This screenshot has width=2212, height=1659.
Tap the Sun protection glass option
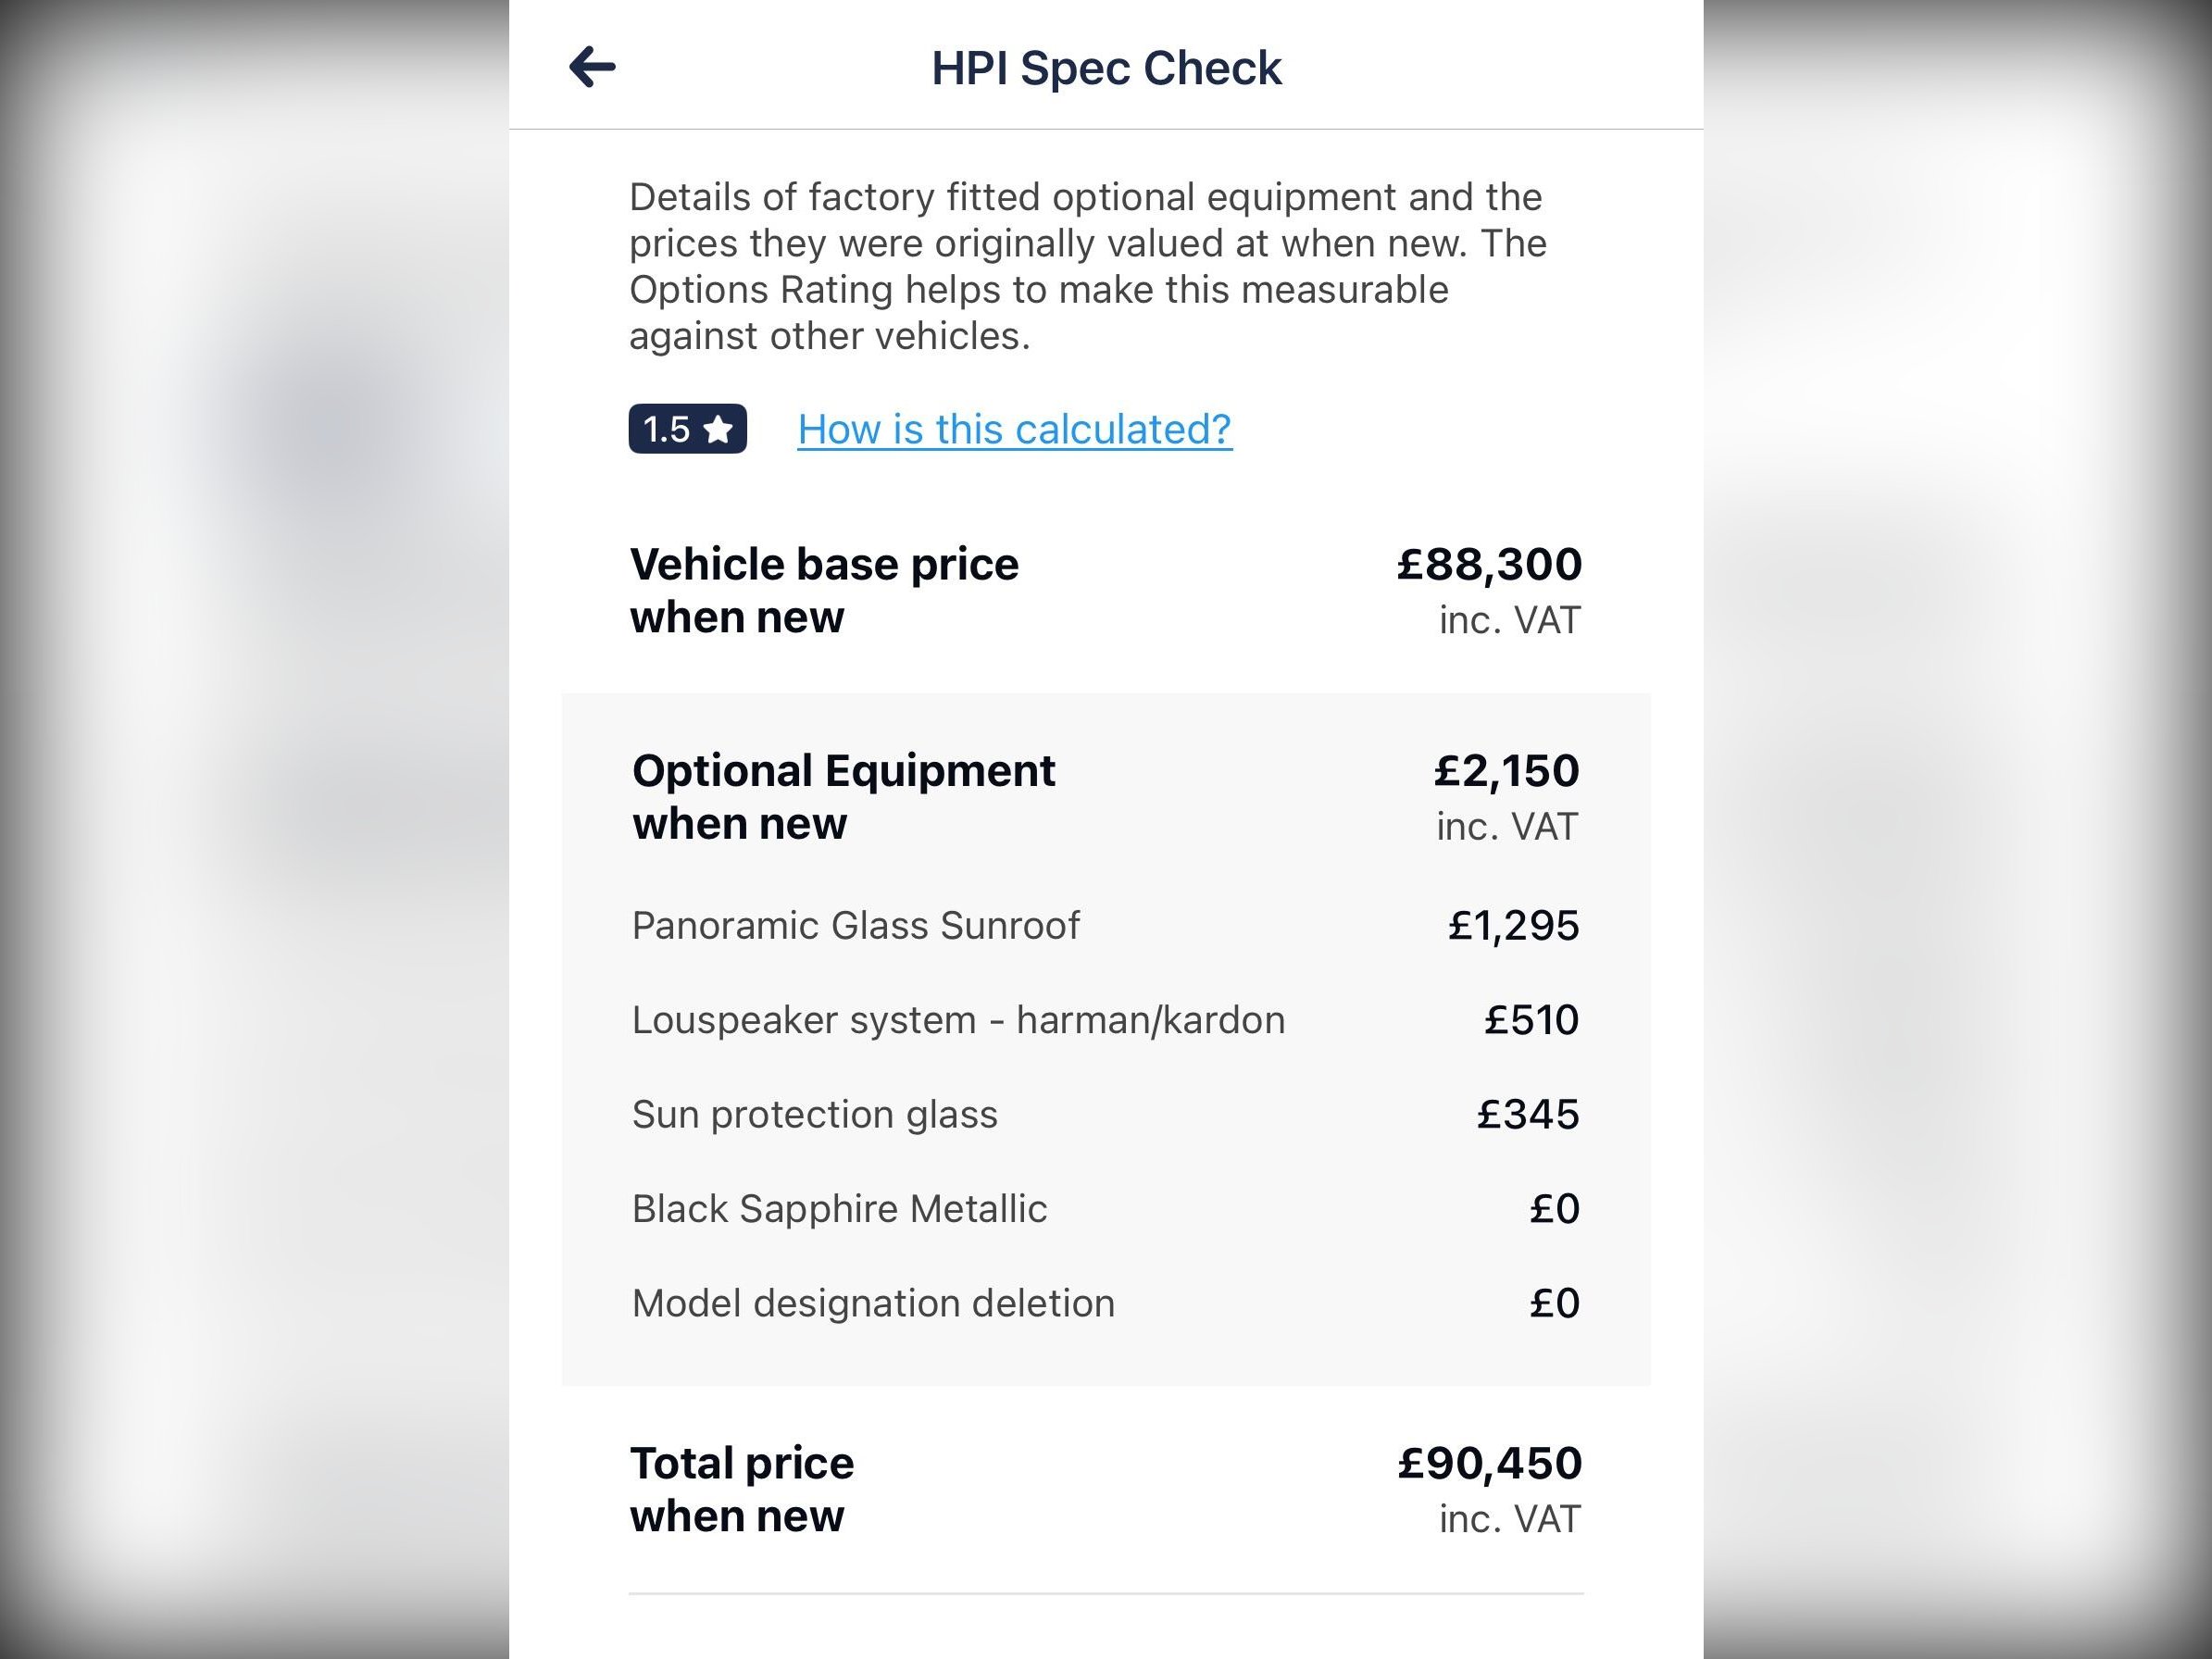(x=815, y=1114)
